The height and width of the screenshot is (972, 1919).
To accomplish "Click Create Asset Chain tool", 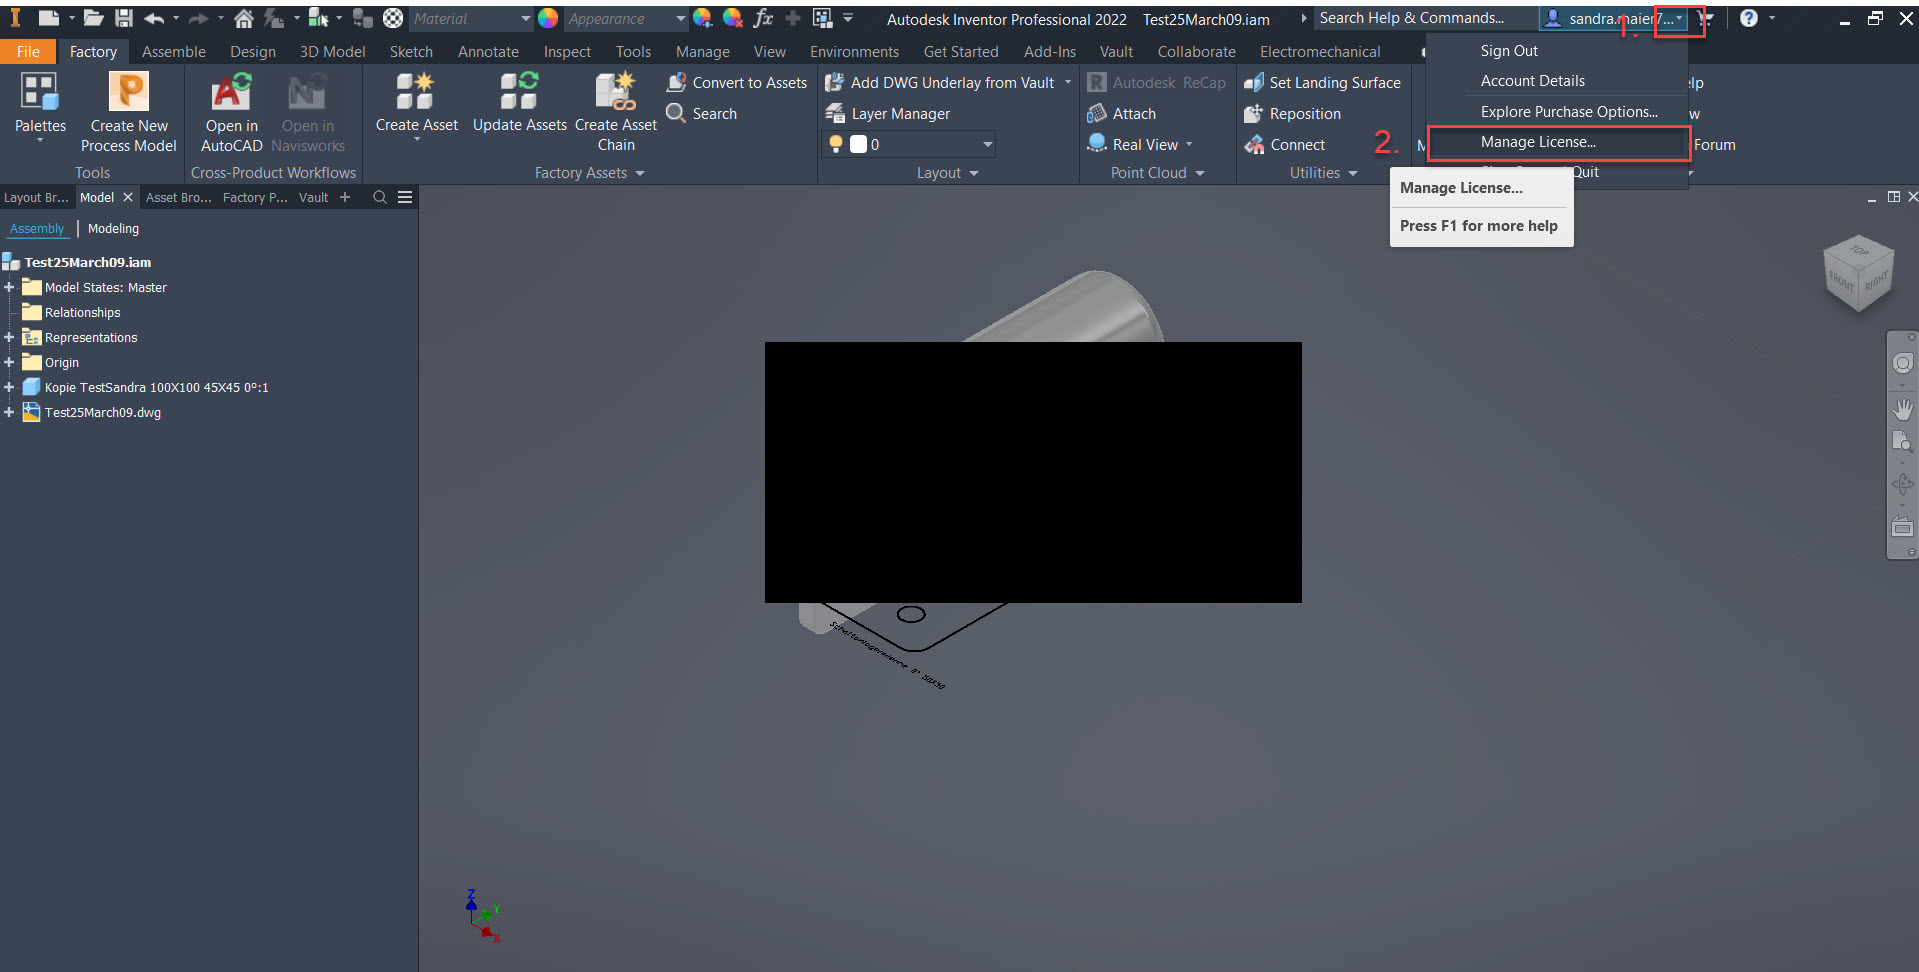I will 616,112.
